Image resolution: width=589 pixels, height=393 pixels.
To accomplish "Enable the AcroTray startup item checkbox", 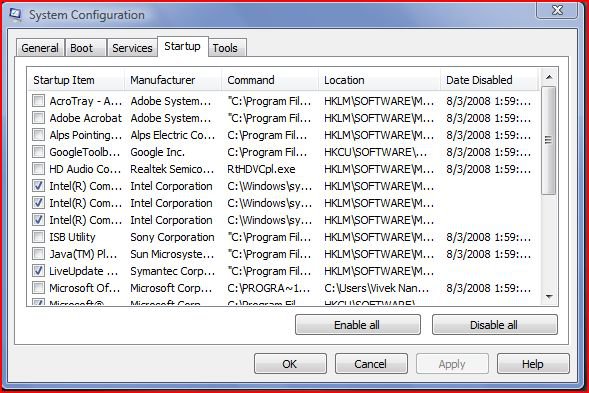I will point(38,101).
